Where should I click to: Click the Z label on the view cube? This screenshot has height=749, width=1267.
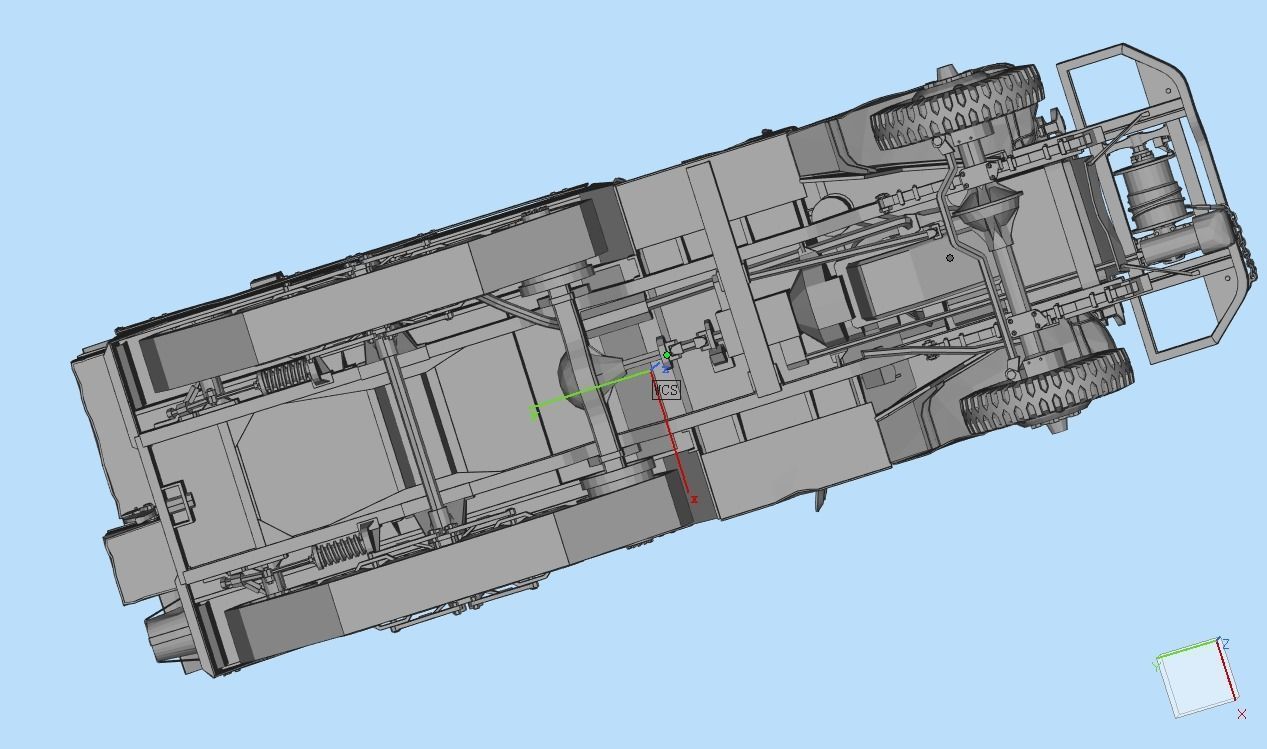click(x=1225, y=644)
